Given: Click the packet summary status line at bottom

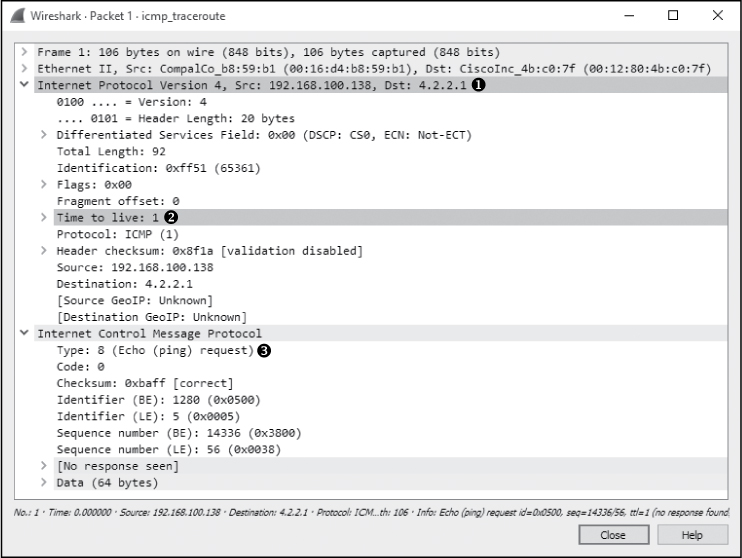Looking at the screenshot, I should 371,513.
